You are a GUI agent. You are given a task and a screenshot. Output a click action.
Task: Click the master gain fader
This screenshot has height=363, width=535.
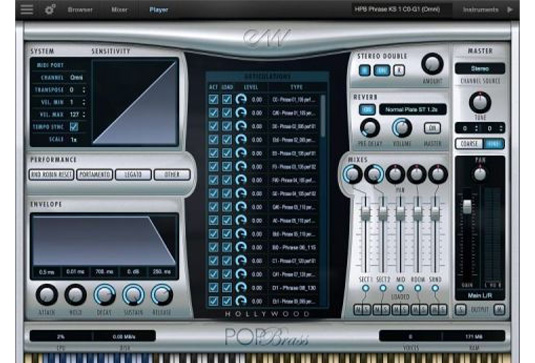click(467, 206)
